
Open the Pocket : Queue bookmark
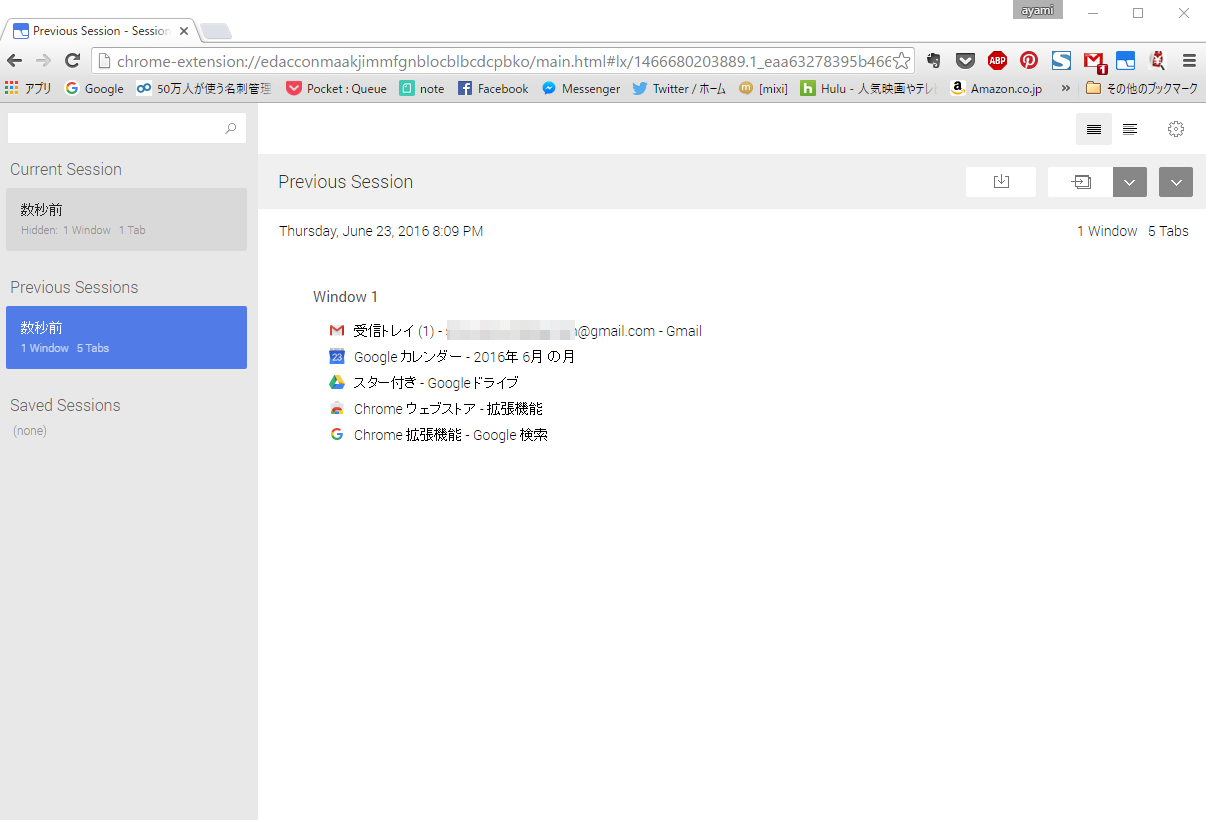click(336, 88)
